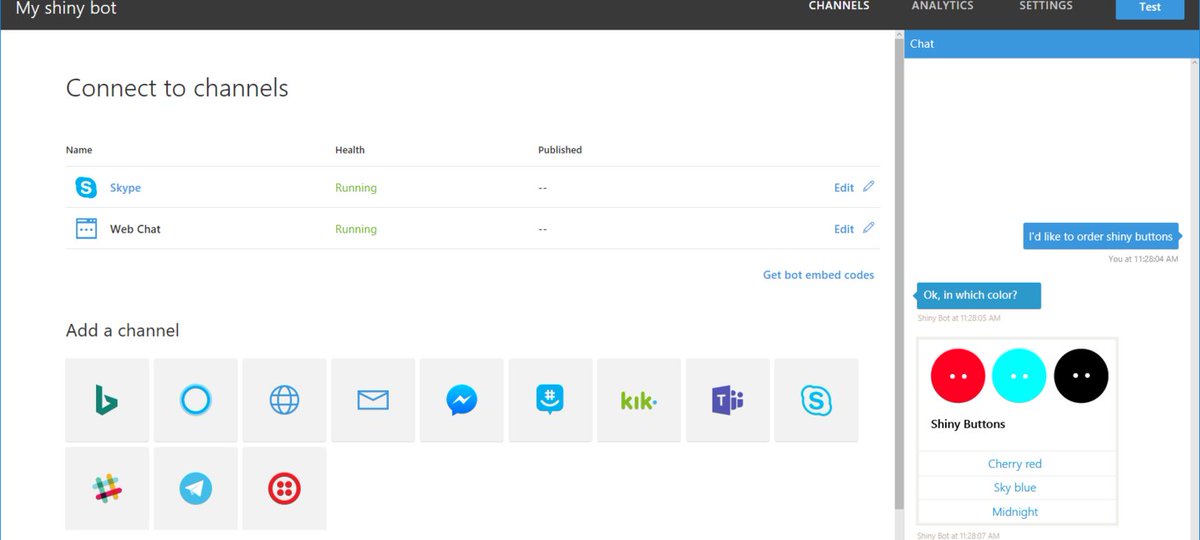
Task: Add the Skype channel tile
Action: [816, 400]
